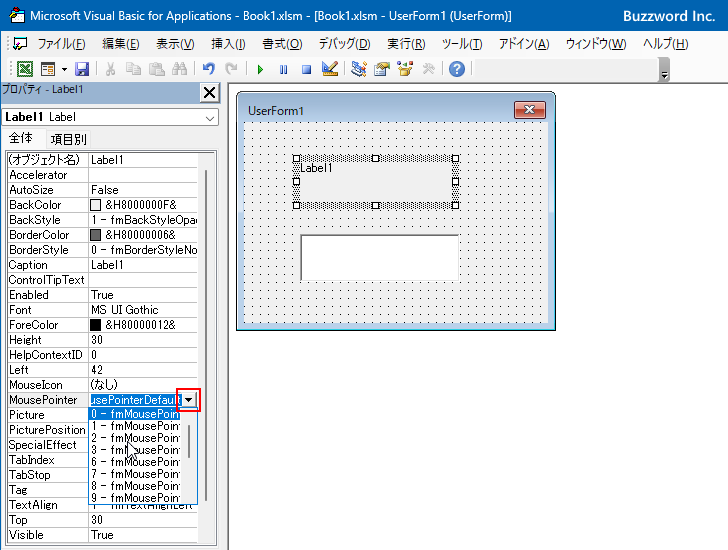
Task: Switch to the 項目別 tab
Action: pos(69,139)
